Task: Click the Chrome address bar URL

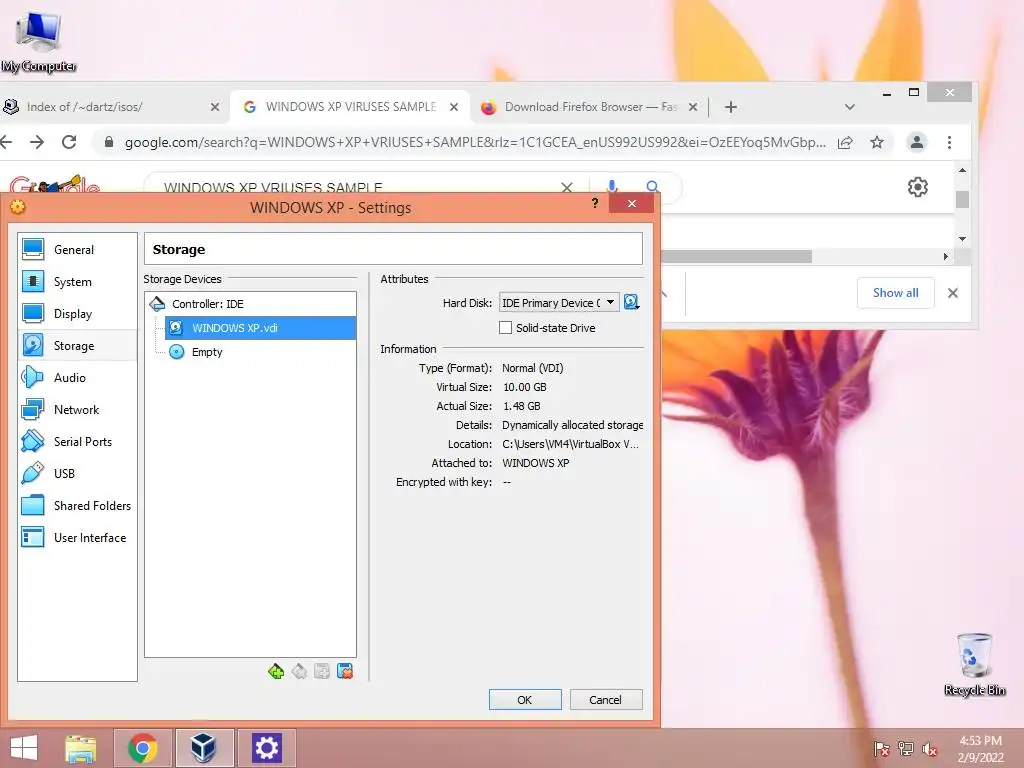Action: (474, 142)
